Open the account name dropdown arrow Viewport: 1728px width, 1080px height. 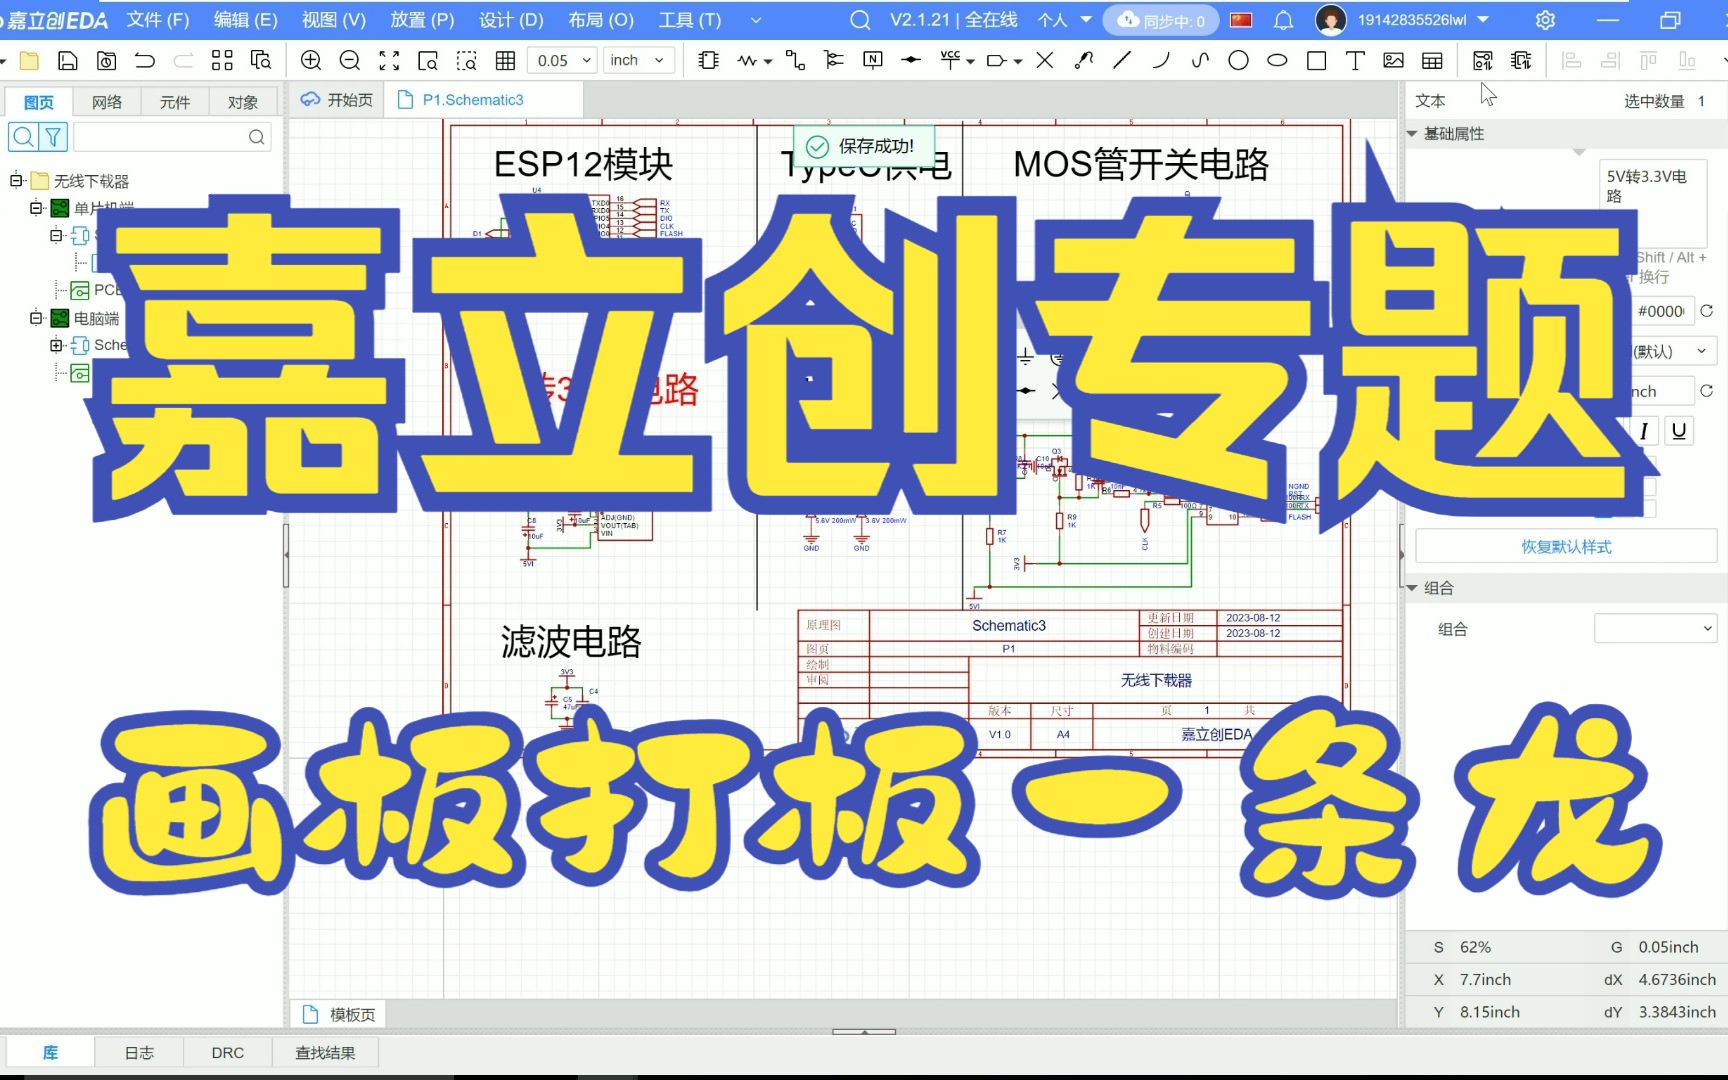pyautogui.click(x=1483, y=19)
